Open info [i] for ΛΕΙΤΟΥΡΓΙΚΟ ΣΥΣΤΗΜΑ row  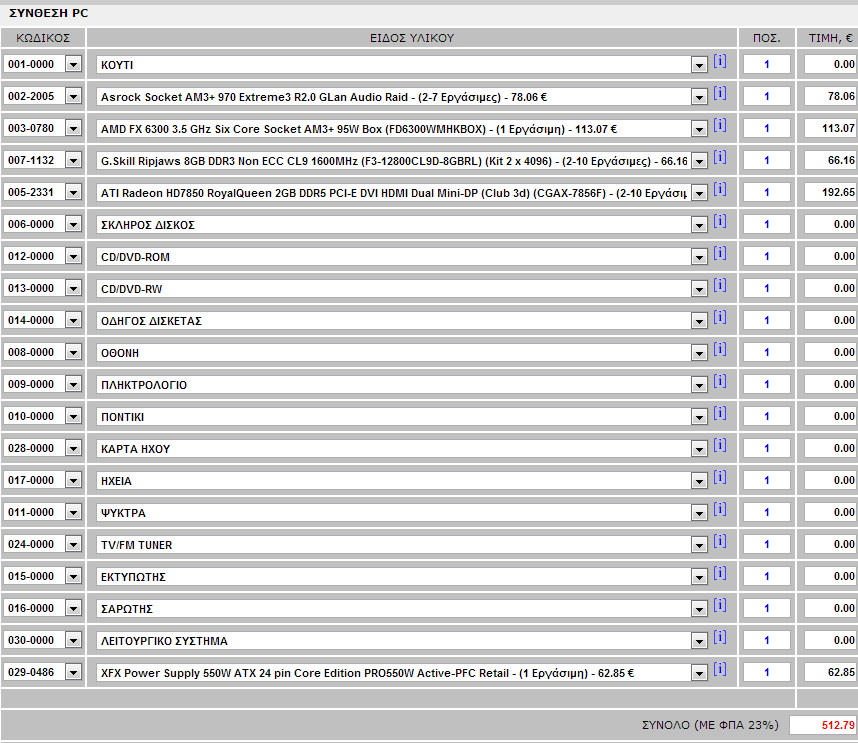pyautogui.click(x=720, y=637)
